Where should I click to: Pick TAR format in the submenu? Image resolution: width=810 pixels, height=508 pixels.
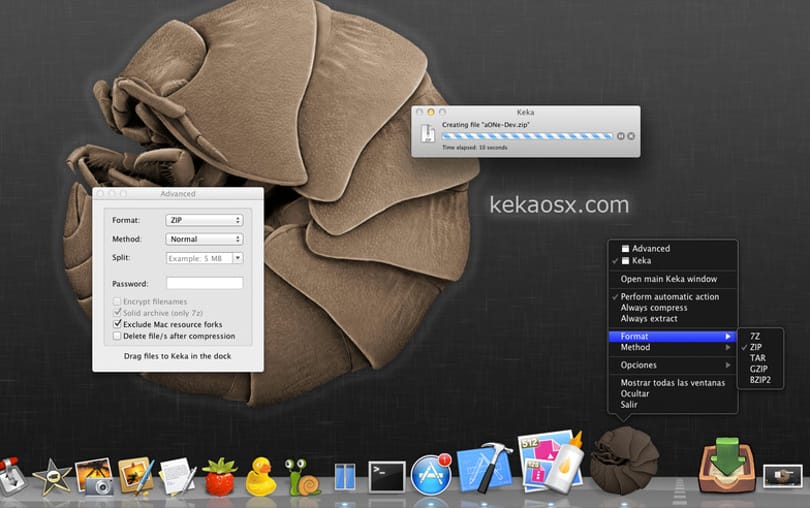[x=760, y=358]
